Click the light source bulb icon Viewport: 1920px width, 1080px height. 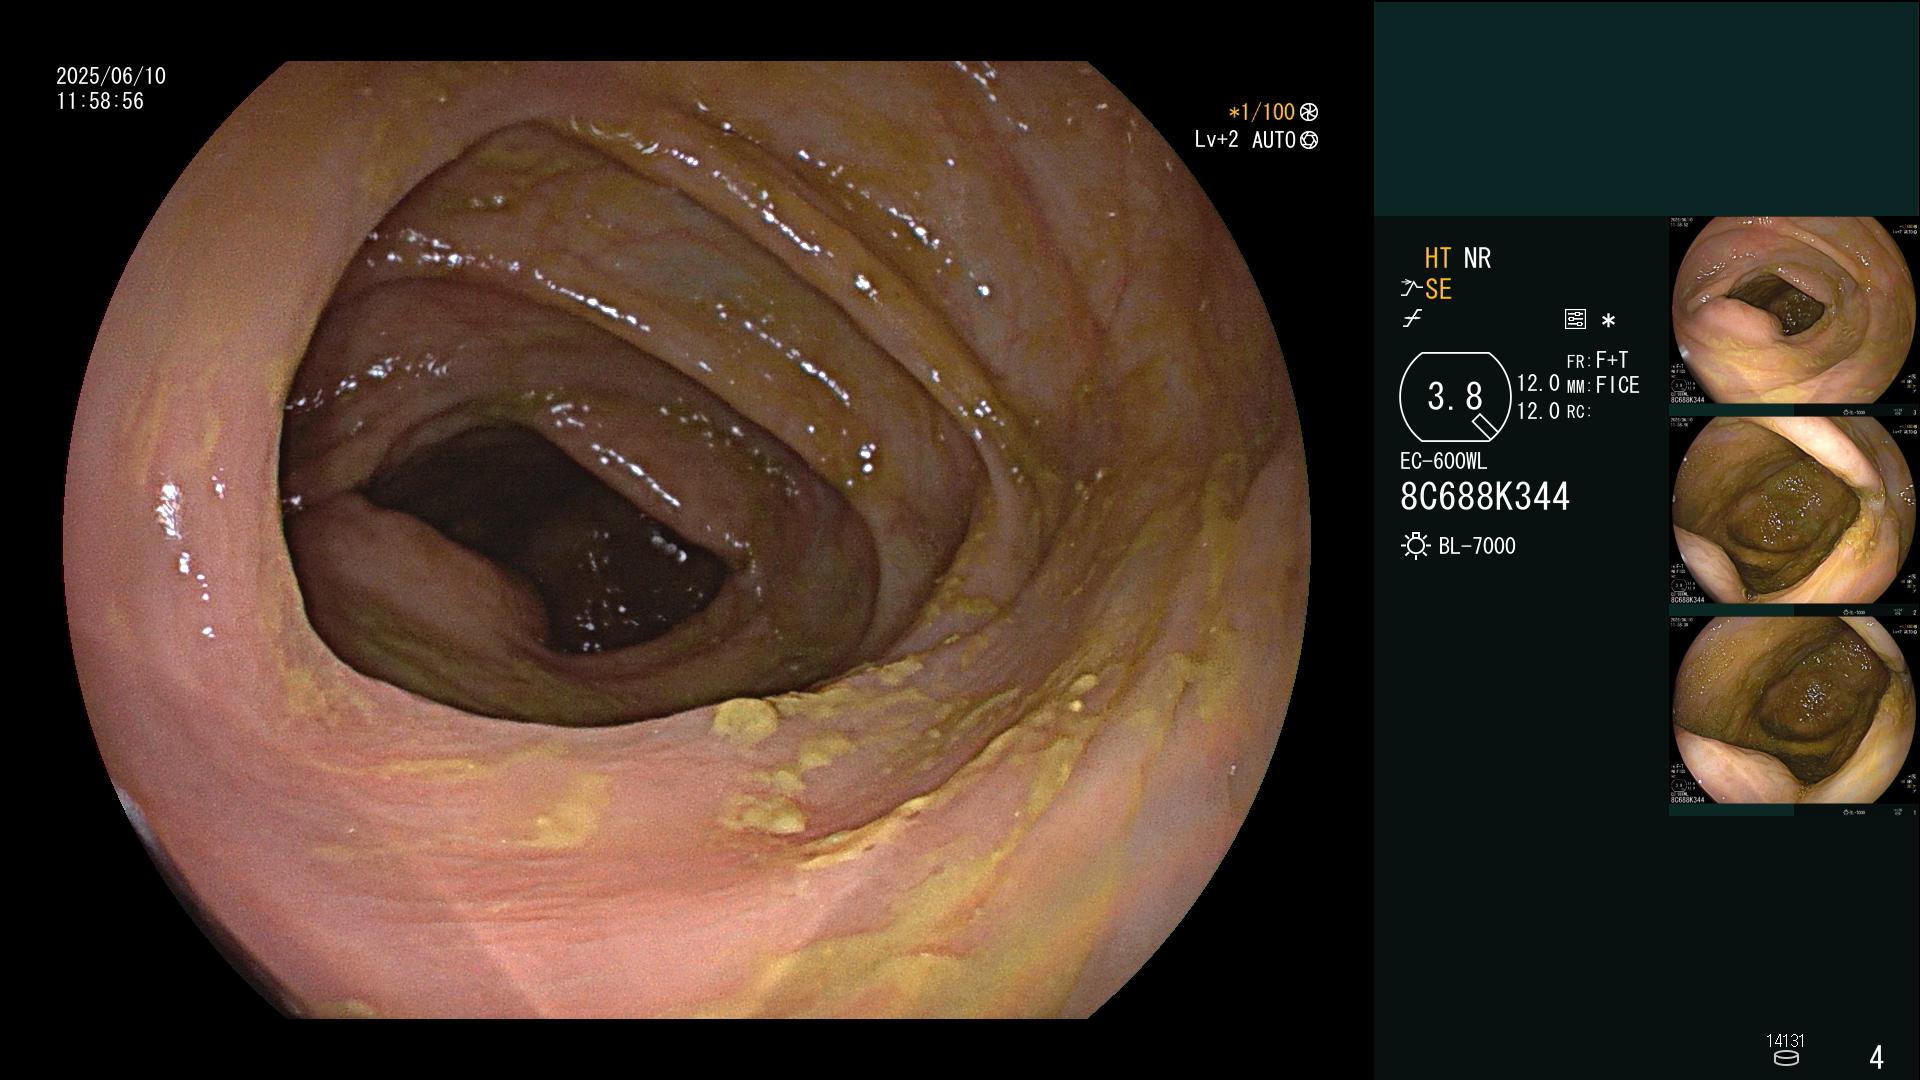point(1415,546)
